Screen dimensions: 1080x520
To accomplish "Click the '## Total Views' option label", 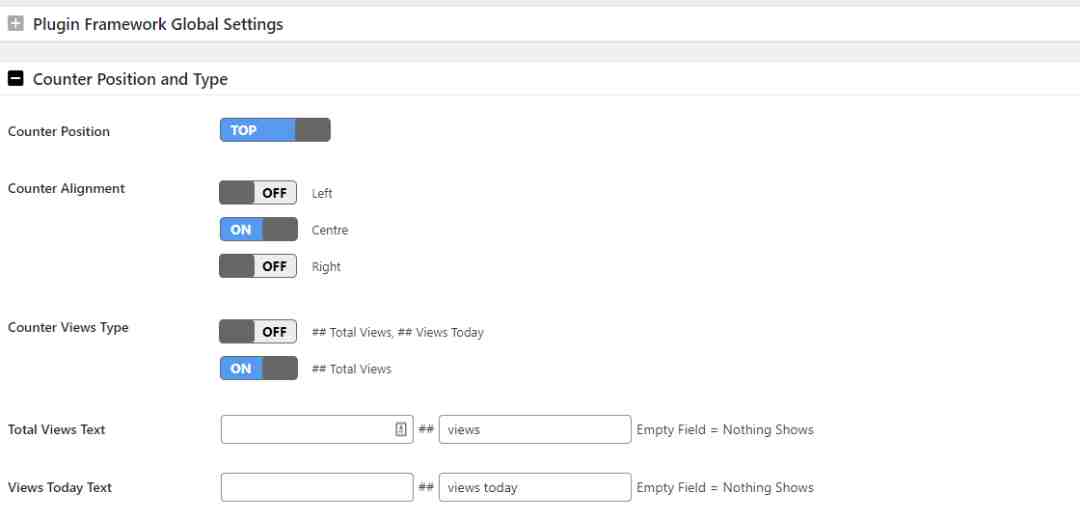I will click(351, 369).
